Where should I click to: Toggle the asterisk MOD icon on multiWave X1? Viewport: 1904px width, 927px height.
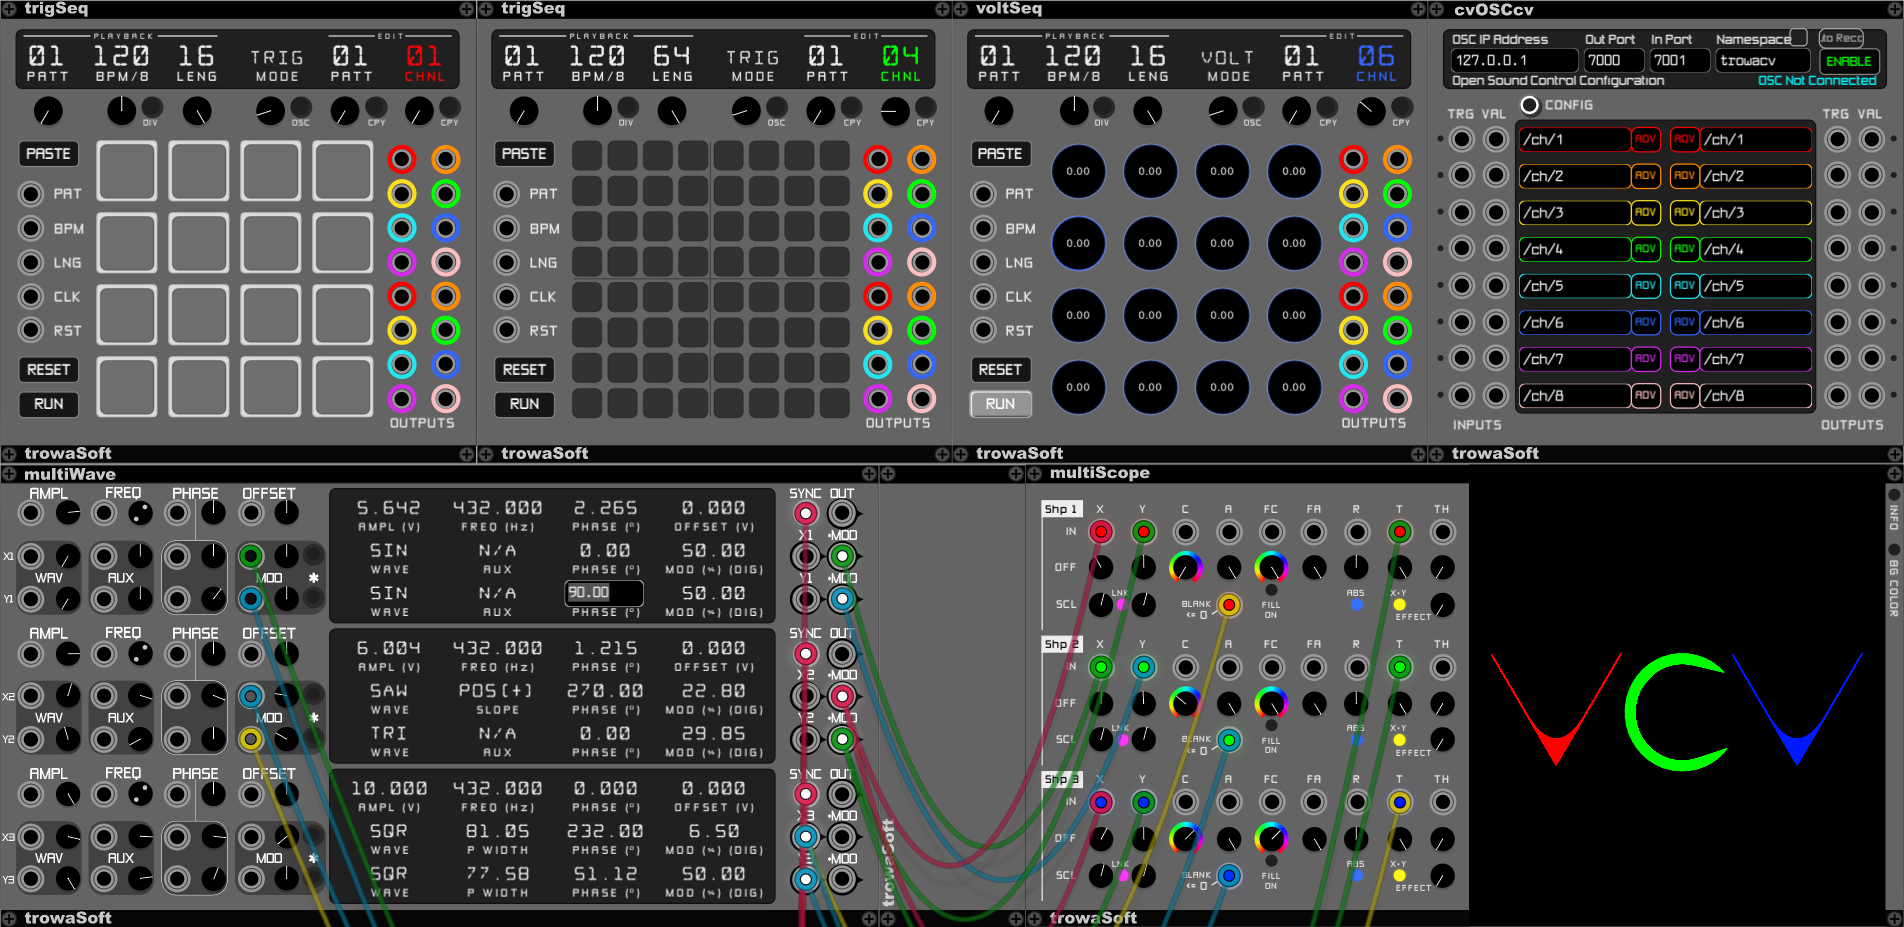pos(315,578)
